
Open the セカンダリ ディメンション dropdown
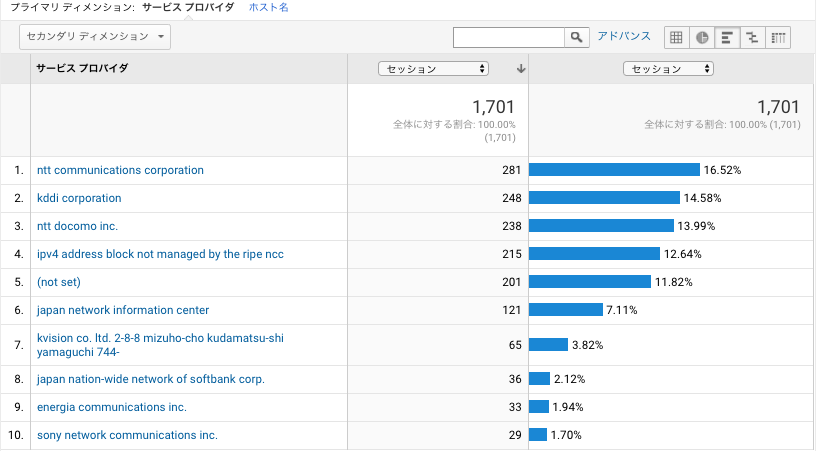click(x=95, y=37)
